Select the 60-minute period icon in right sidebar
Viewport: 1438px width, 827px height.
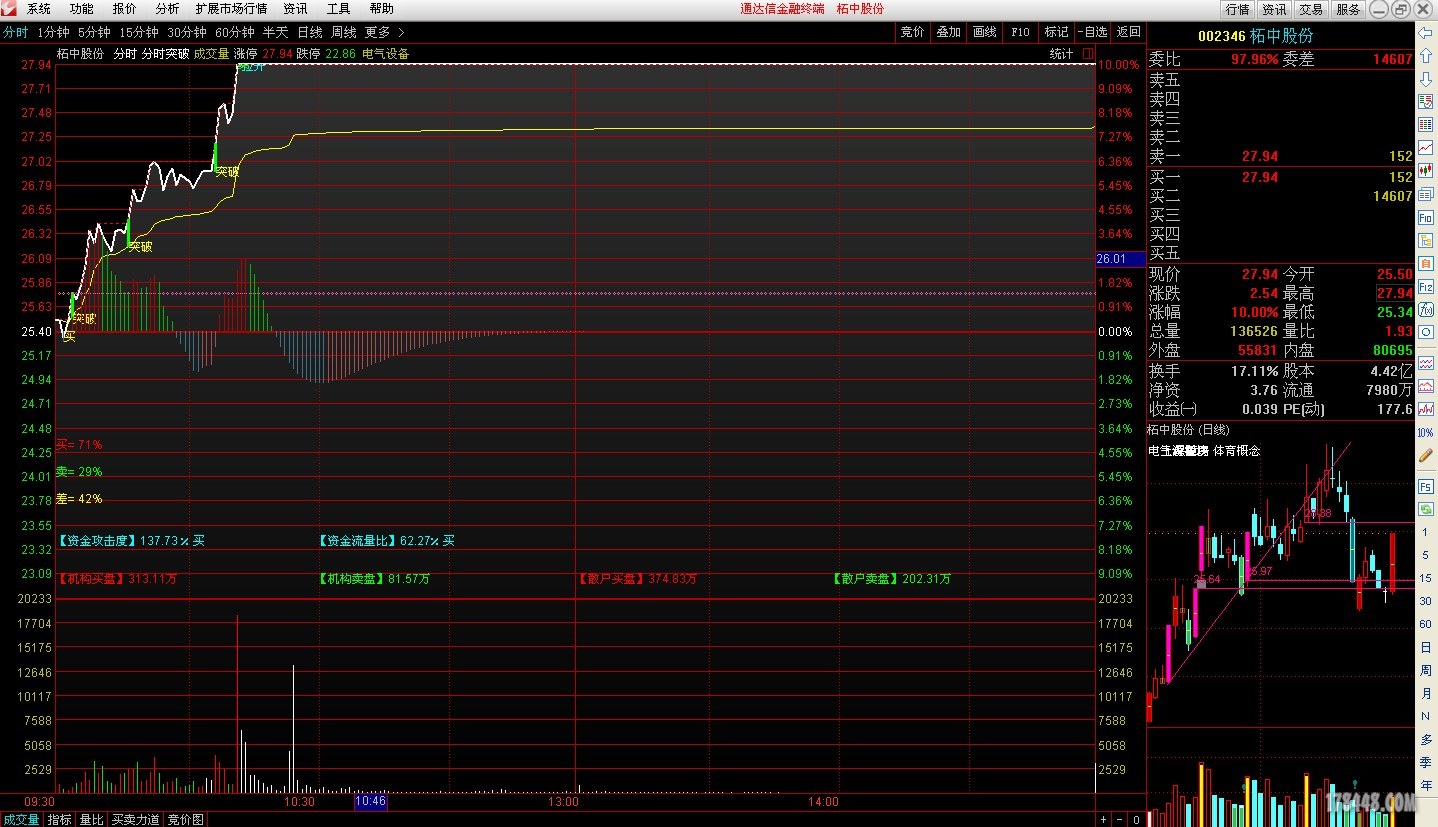(1425, 624)
